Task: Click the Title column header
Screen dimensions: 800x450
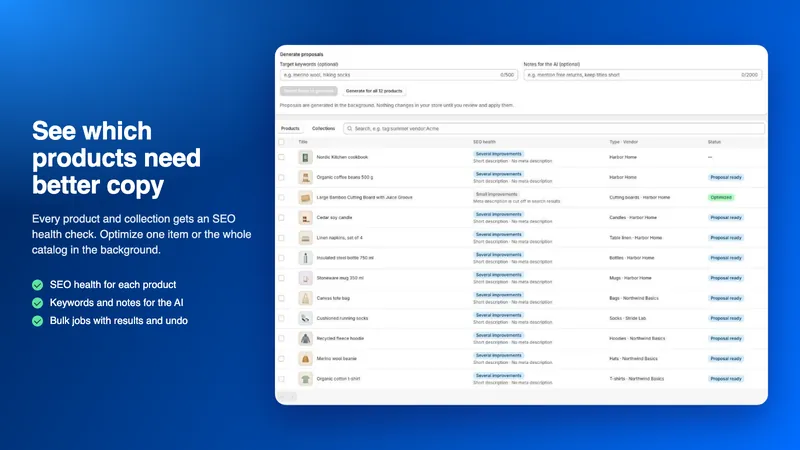Action: pos(303,142)
